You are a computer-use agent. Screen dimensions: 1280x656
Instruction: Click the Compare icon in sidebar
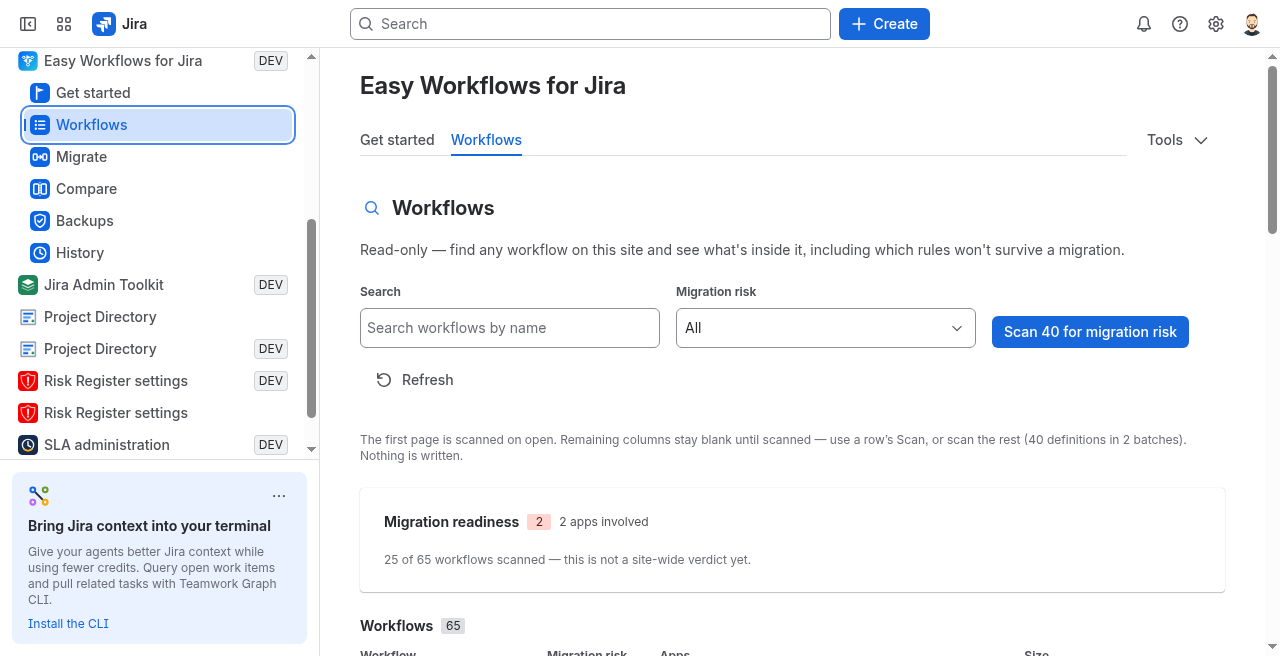[40, 189]
